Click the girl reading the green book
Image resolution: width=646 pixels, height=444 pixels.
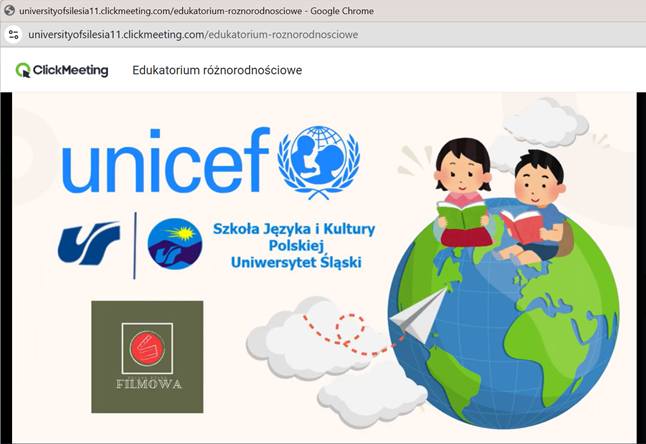click(x=463, y=192)
